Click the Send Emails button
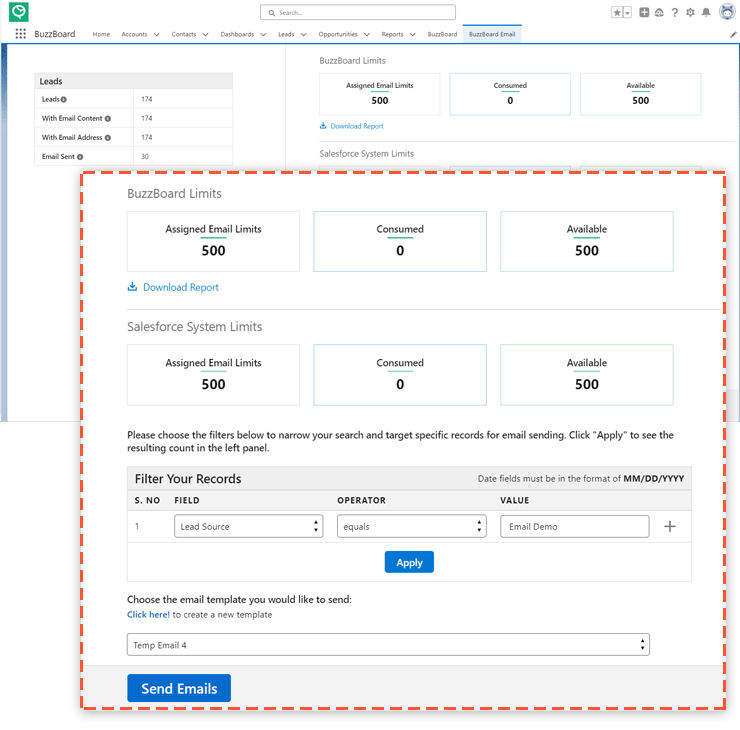The width and height of the screenshot is (740, 730). 179,688
